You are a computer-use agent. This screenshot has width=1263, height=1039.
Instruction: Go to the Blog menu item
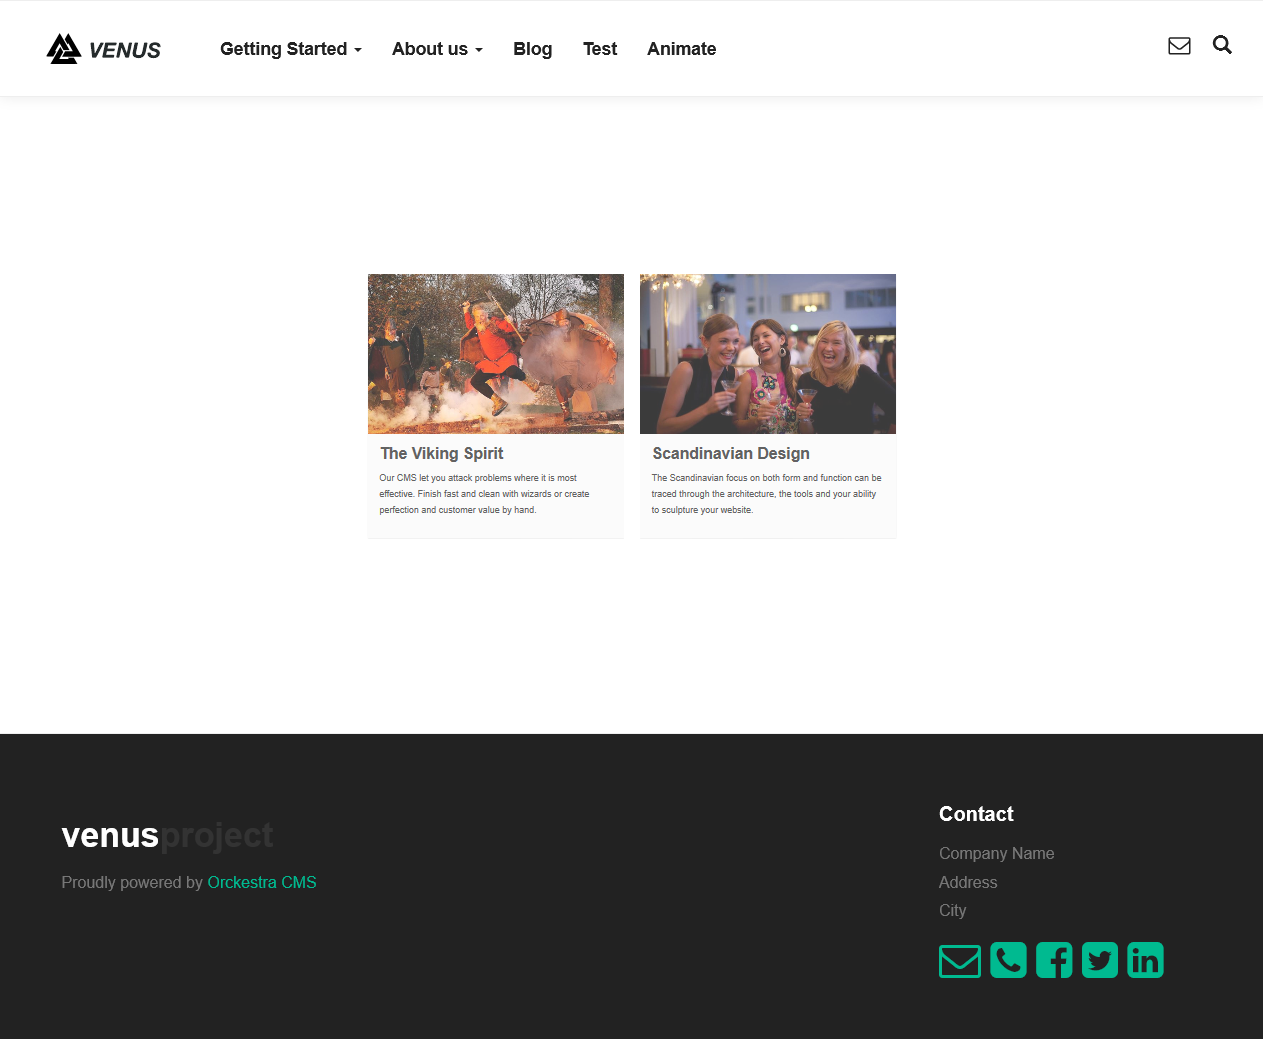point(532,49)
